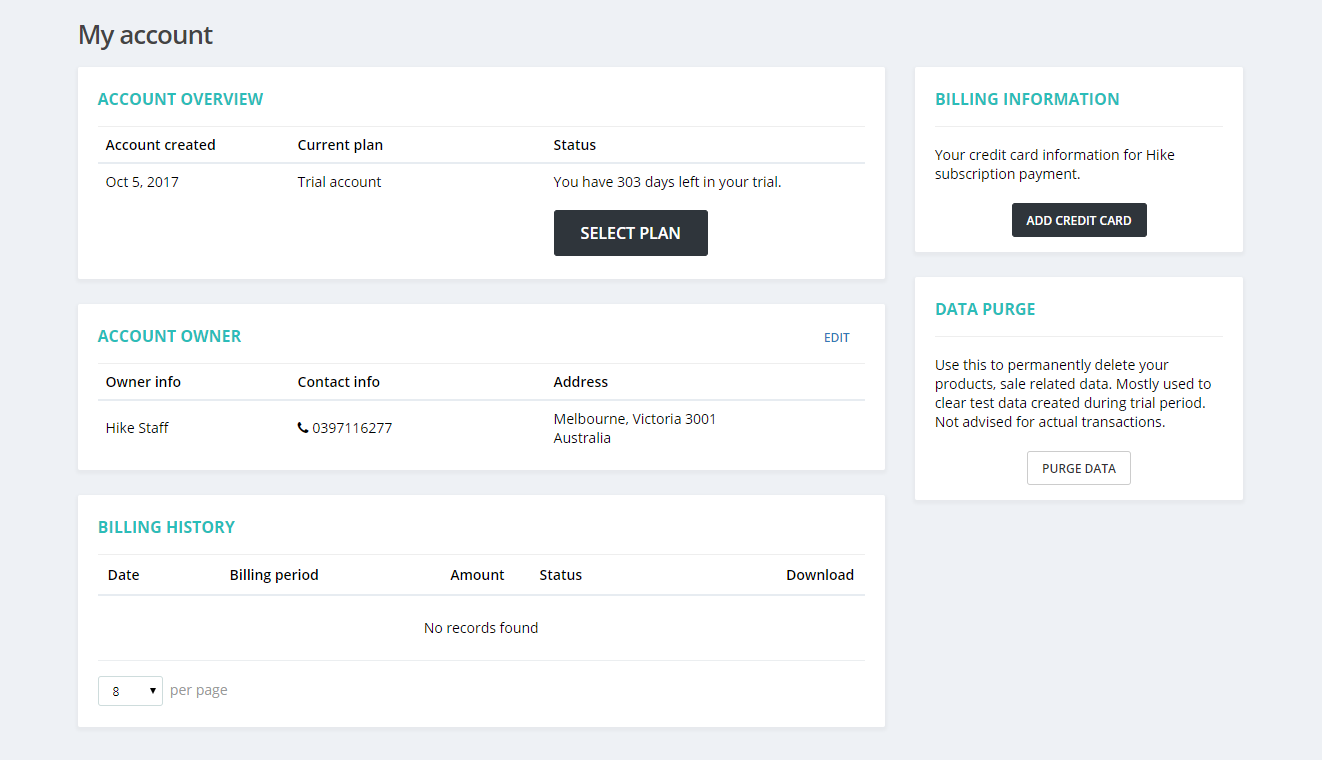
Task: Click the Download column header
Action: pos(819,575)
